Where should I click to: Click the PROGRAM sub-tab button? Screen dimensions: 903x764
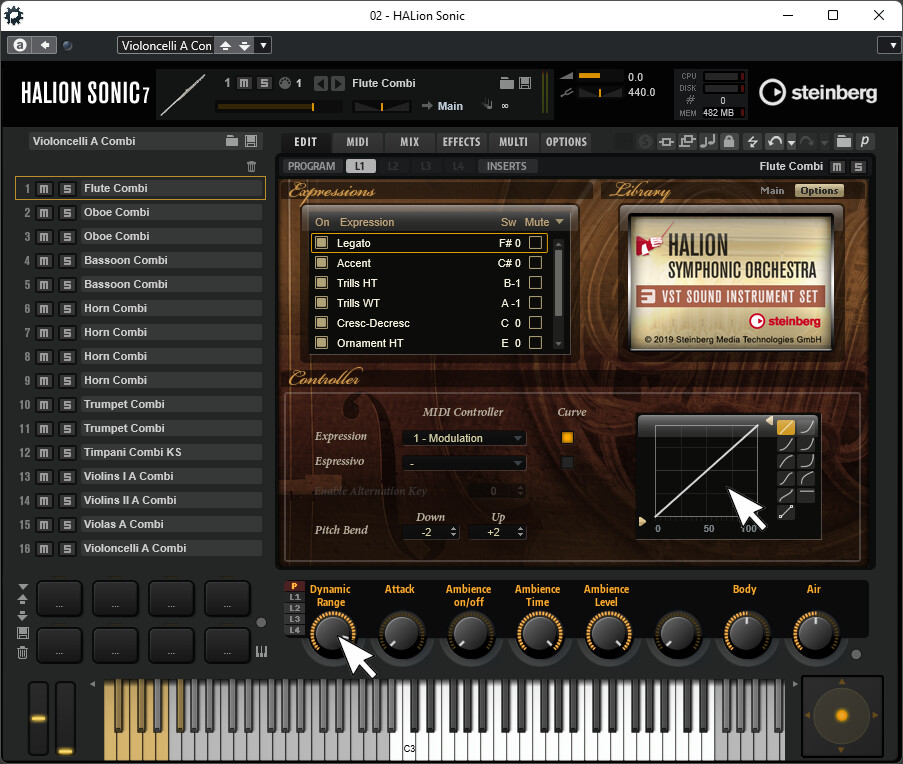pos(312,166)
